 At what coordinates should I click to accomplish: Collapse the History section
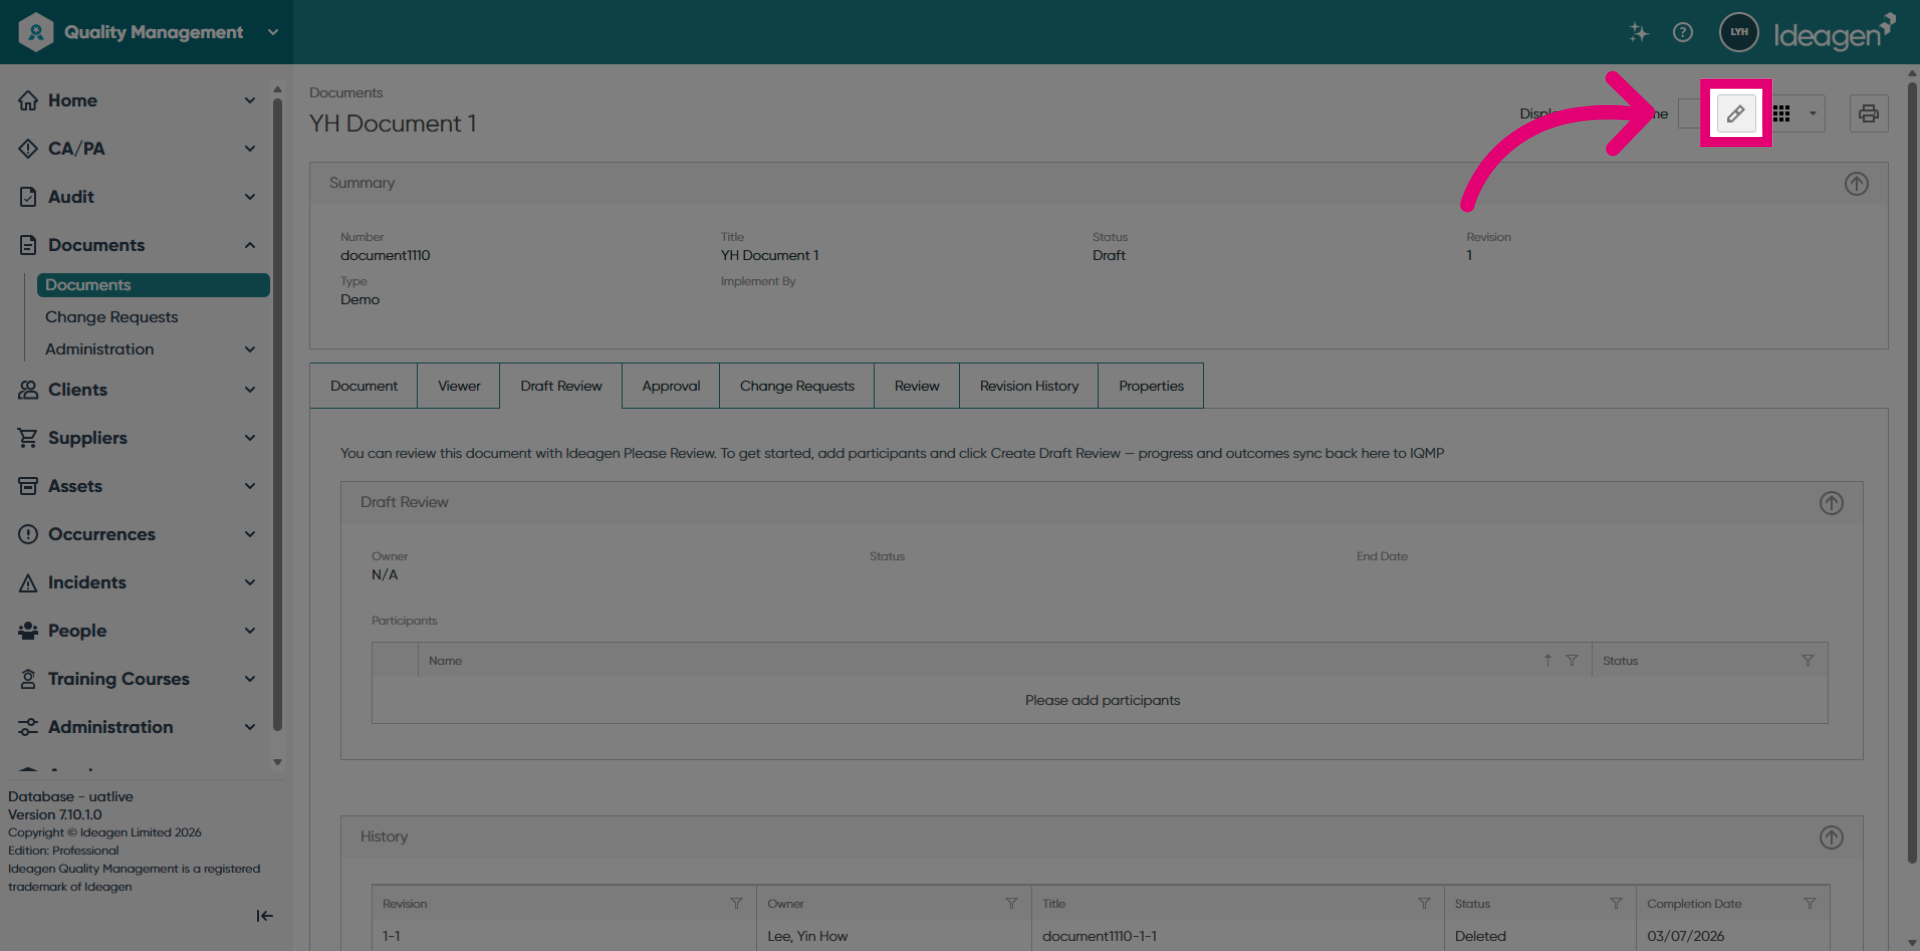1831,838
